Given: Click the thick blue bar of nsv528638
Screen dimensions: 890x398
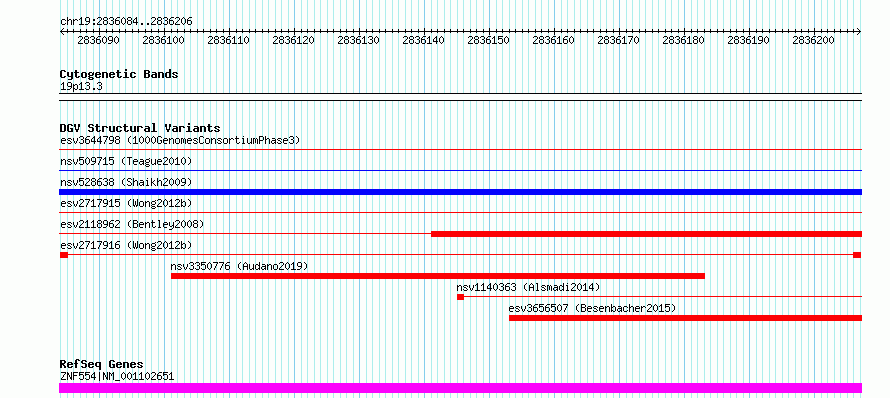Looking at the screenshot, I should (x=460, y=192).
